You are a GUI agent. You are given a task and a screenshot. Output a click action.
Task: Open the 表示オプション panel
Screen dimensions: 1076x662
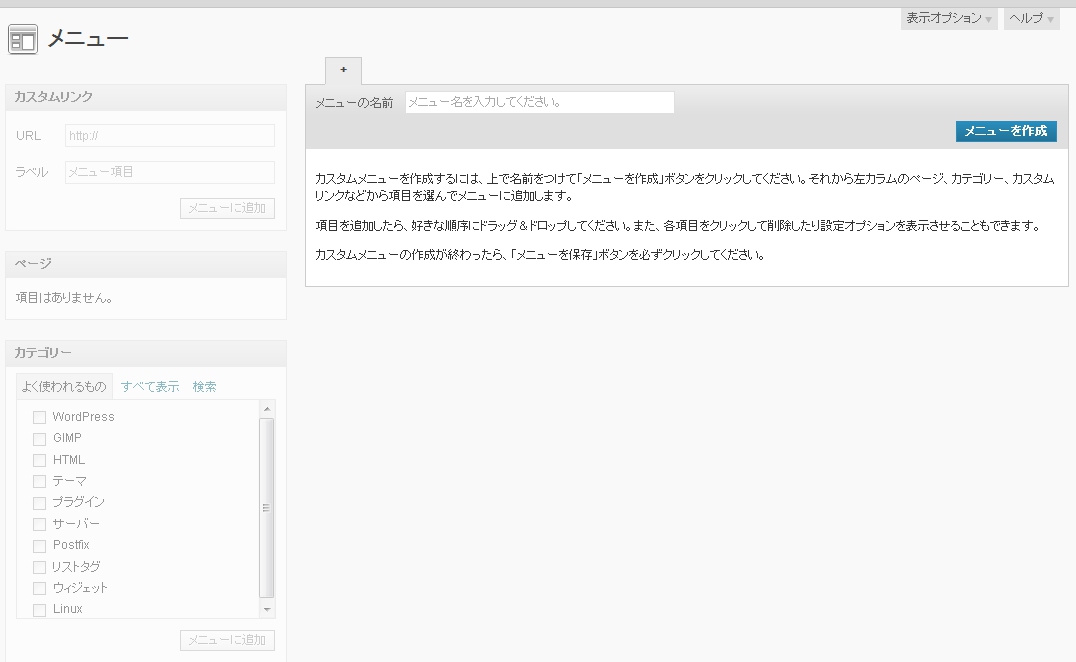coord(943,18)
